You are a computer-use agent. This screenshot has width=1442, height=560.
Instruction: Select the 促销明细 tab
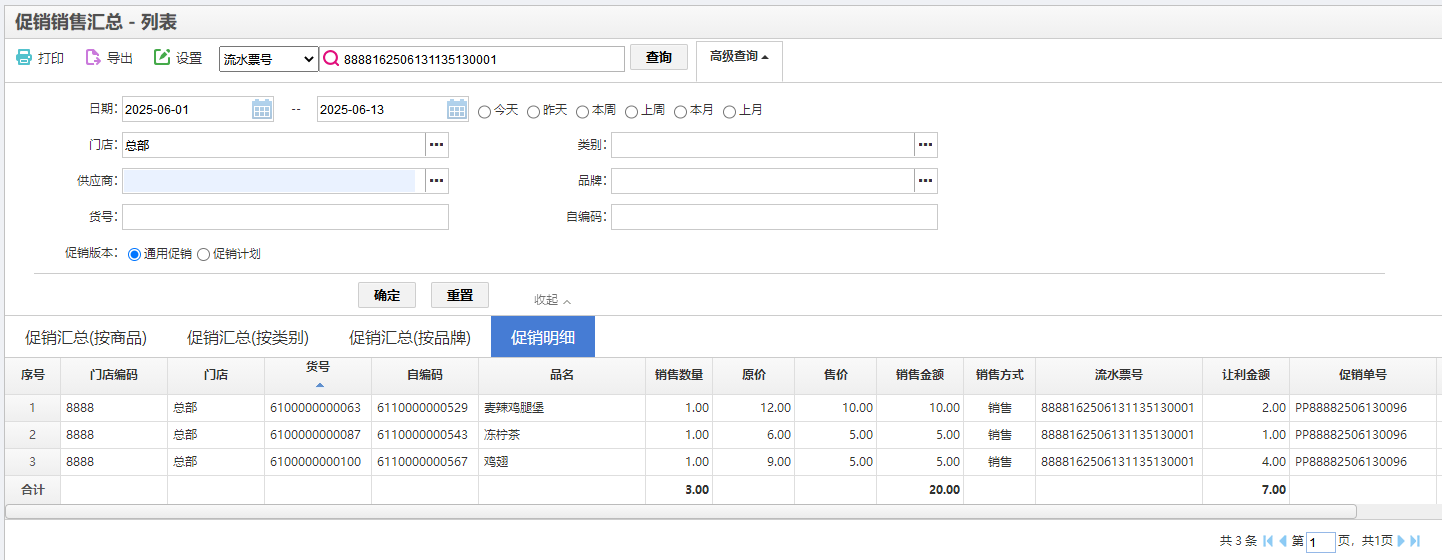(543, 337)
